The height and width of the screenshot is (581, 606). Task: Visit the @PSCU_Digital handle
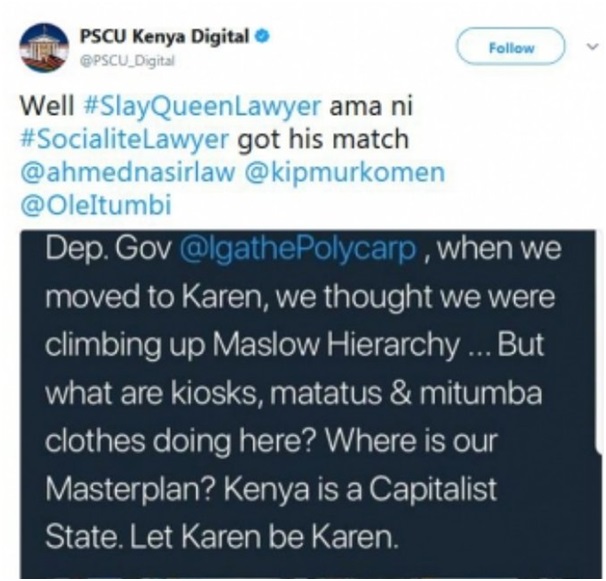128,60
